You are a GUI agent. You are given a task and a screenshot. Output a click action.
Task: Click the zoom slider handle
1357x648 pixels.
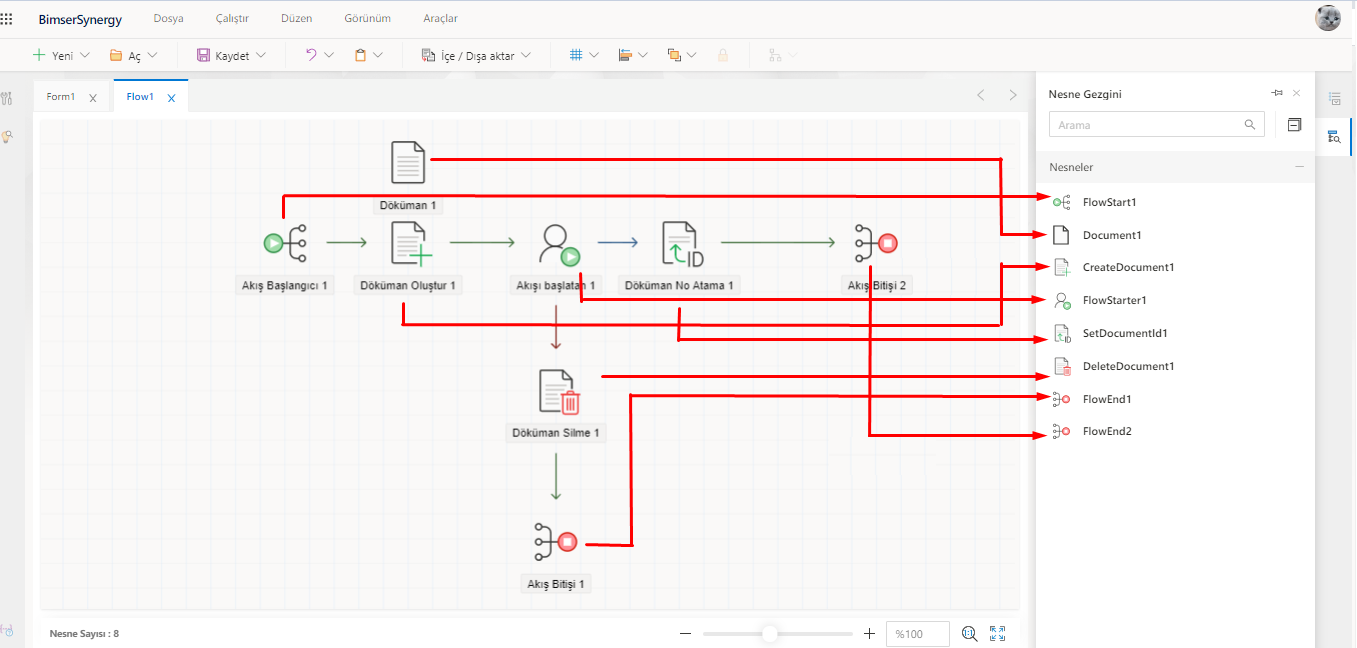(769, 633)
